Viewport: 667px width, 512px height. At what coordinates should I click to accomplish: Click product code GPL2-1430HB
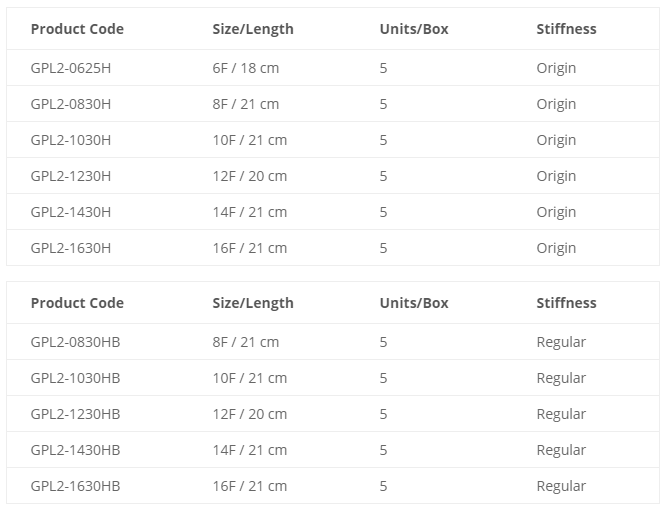[75, 450]
